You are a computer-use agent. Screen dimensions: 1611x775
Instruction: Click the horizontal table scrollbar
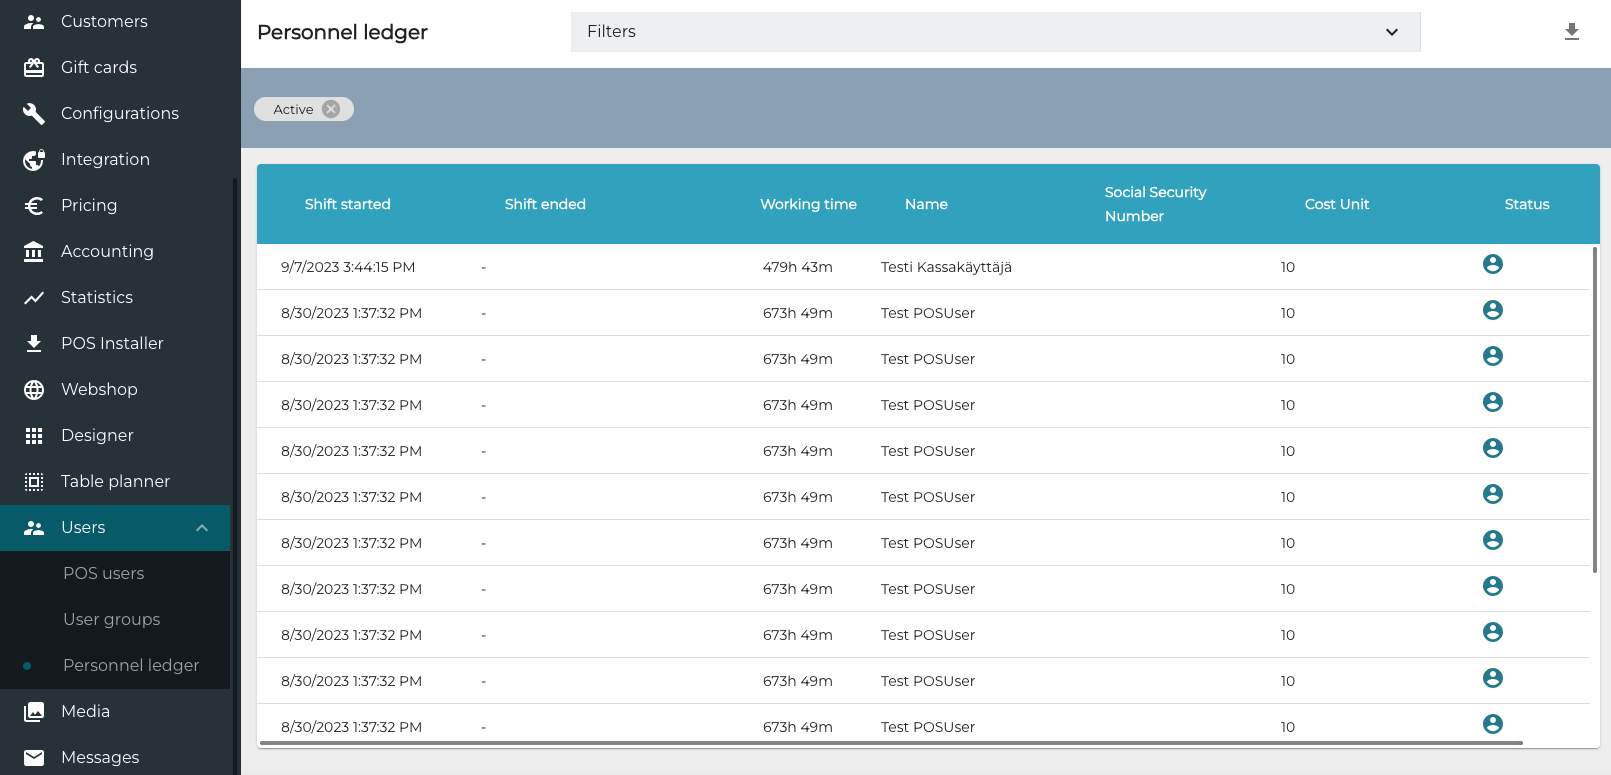(890, 743)
